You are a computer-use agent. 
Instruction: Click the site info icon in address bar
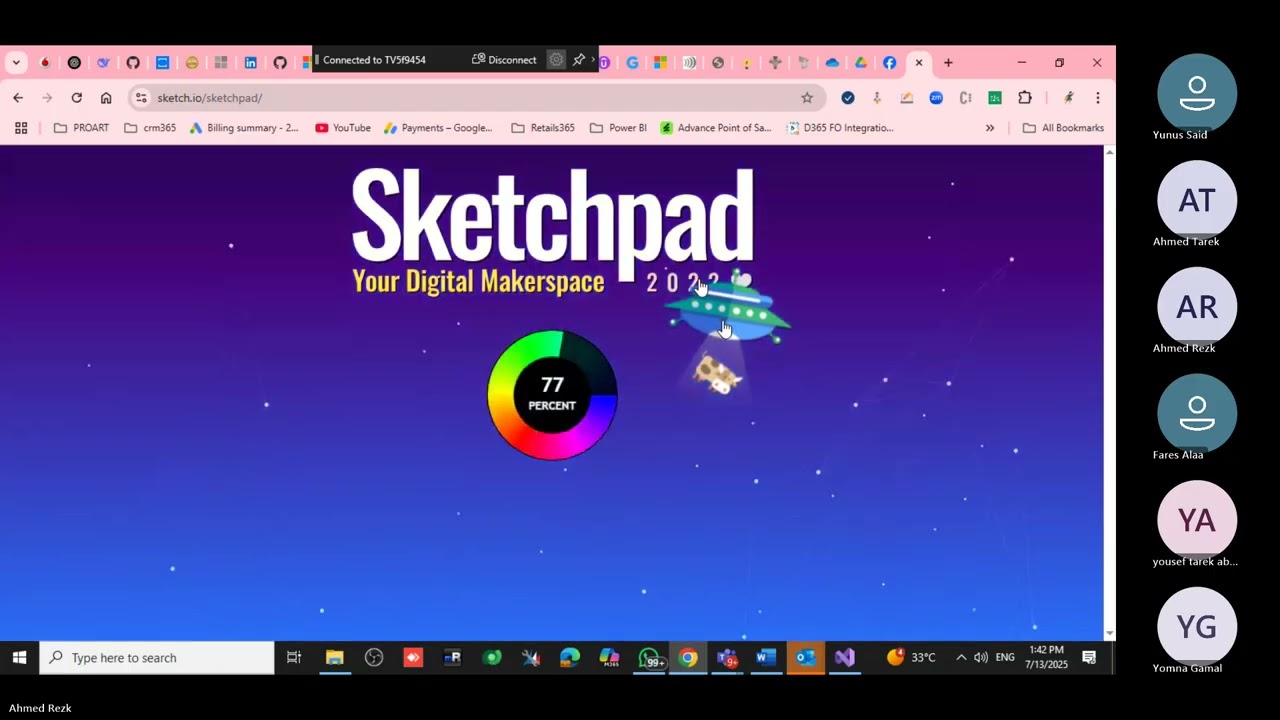(x=141, y=98)
